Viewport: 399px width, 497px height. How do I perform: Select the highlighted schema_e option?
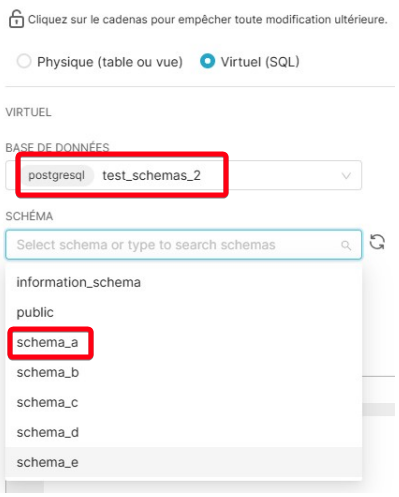[x=183, y=462]
